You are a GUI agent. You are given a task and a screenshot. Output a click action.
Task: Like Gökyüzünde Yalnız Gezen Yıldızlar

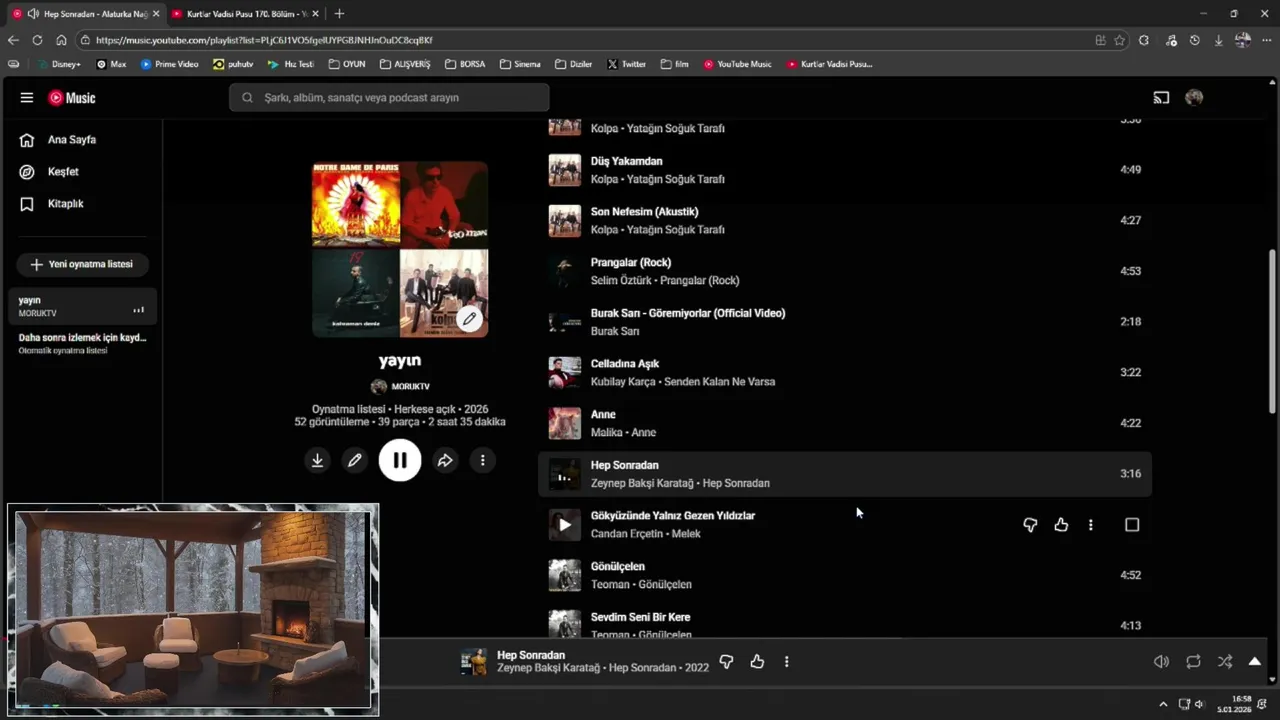1061,525
